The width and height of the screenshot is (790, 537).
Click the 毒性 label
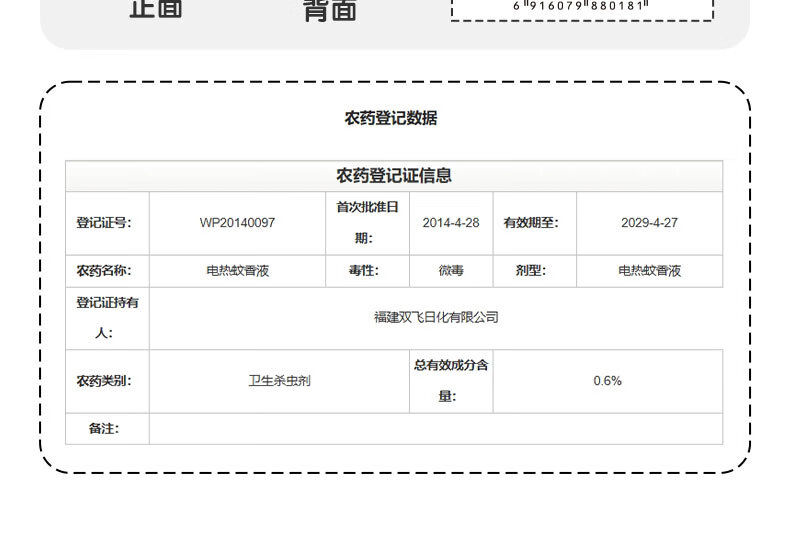click(x=364, y=271)
